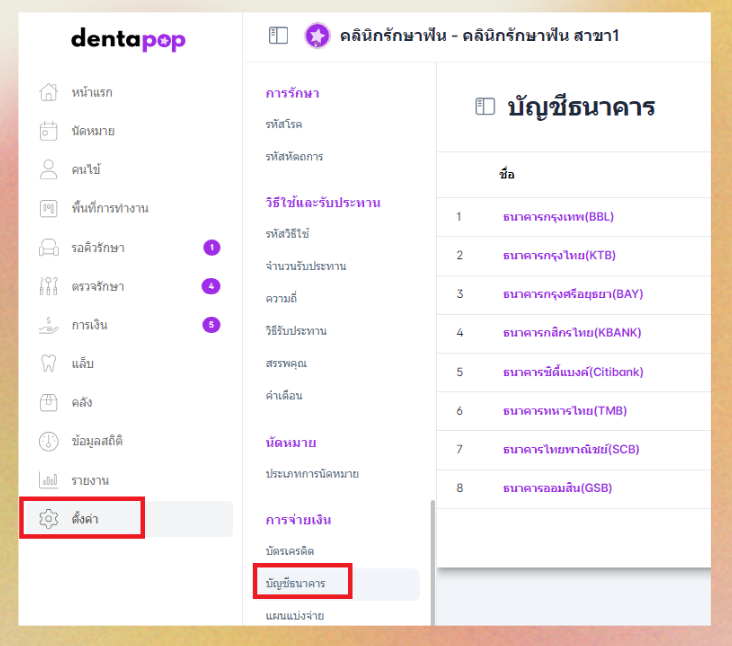Image resolution: width=732 pixels, height=646 pixels.
Task: Open รหัสวิธีใช้ settings entry
Action: point(287,233)
